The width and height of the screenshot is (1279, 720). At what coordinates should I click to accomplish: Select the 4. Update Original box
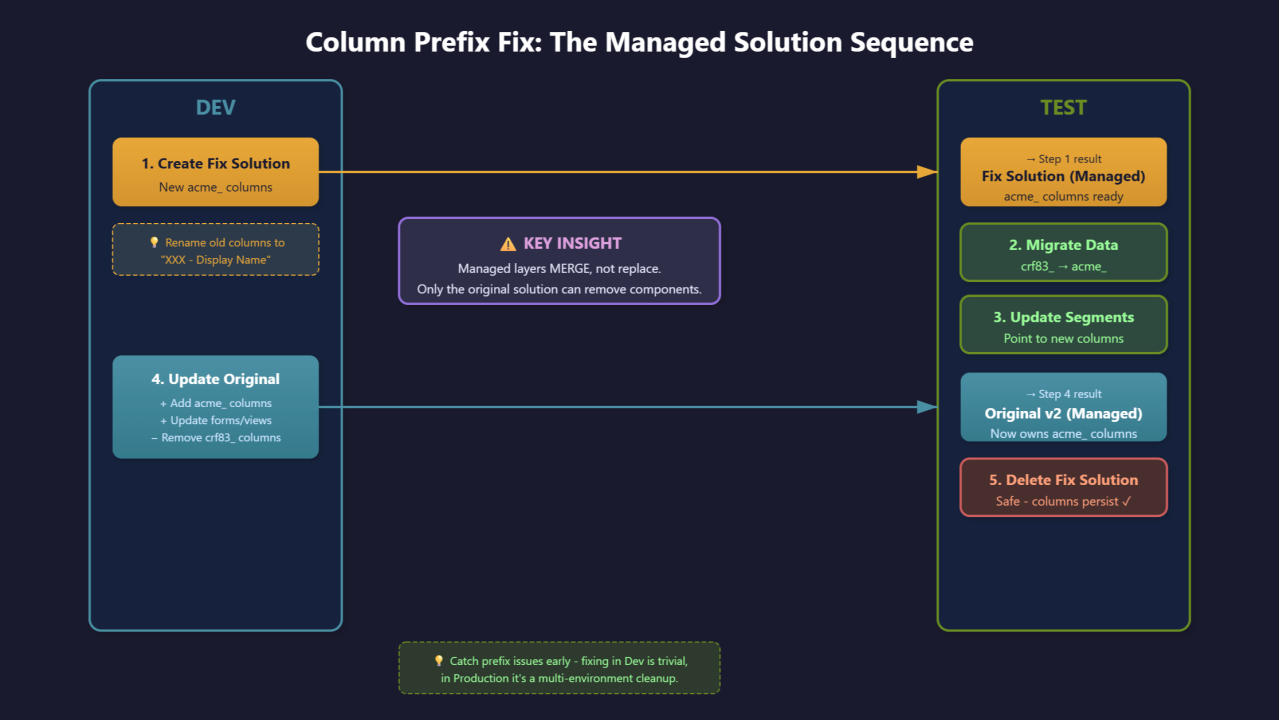click(x=215, y=407)
